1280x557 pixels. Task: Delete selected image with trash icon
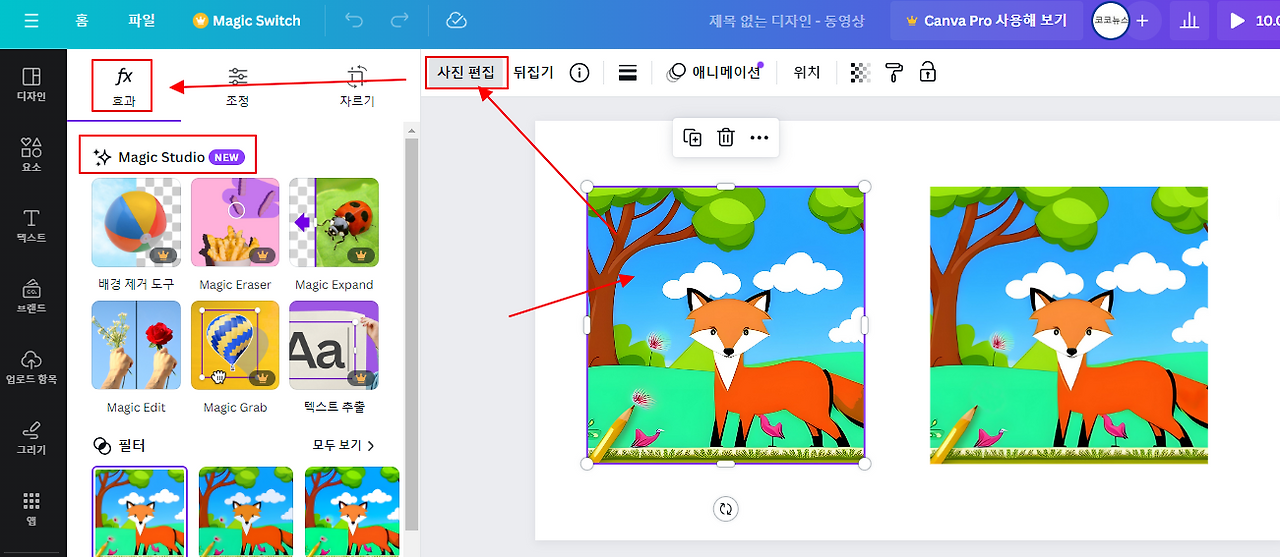tap(726, 137)
